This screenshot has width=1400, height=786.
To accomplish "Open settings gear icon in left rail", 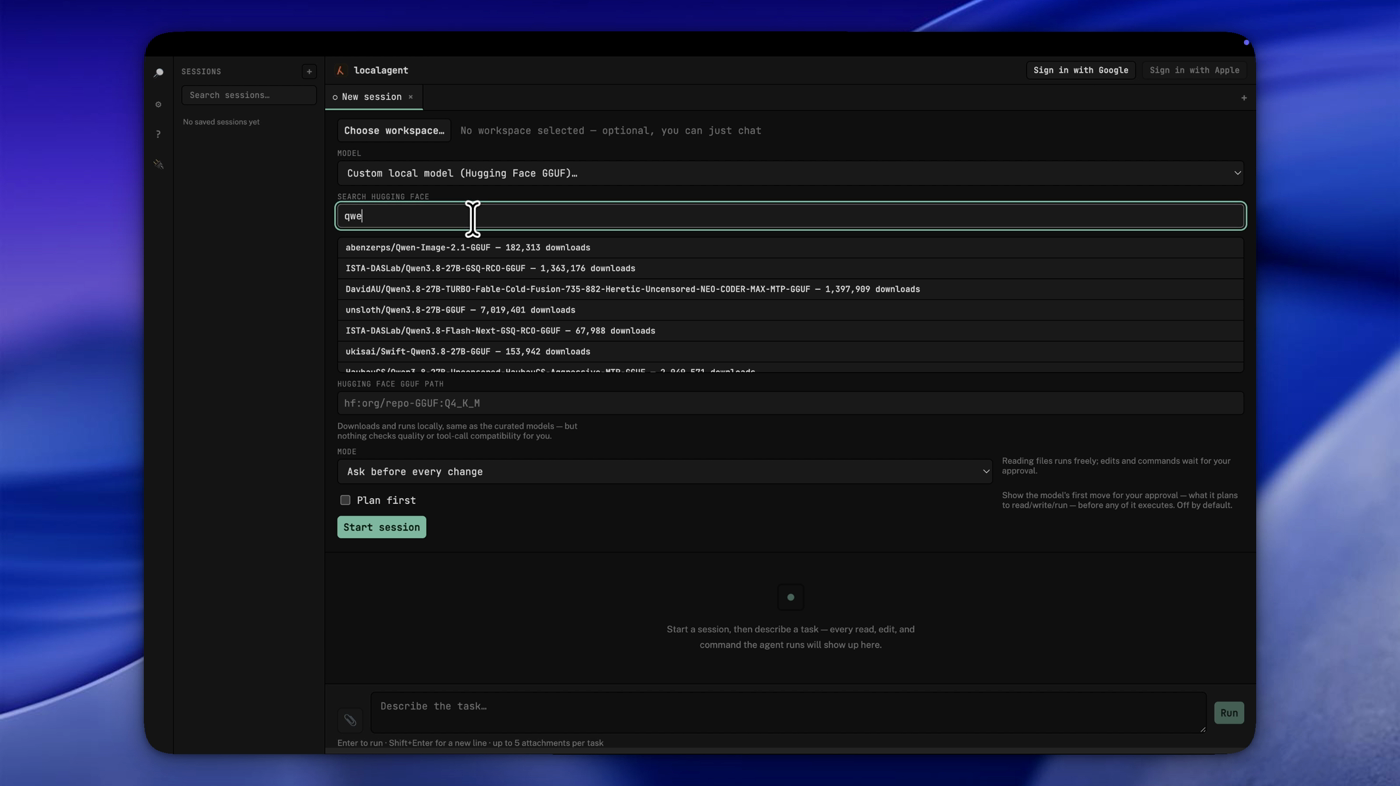I will [158, 104].
